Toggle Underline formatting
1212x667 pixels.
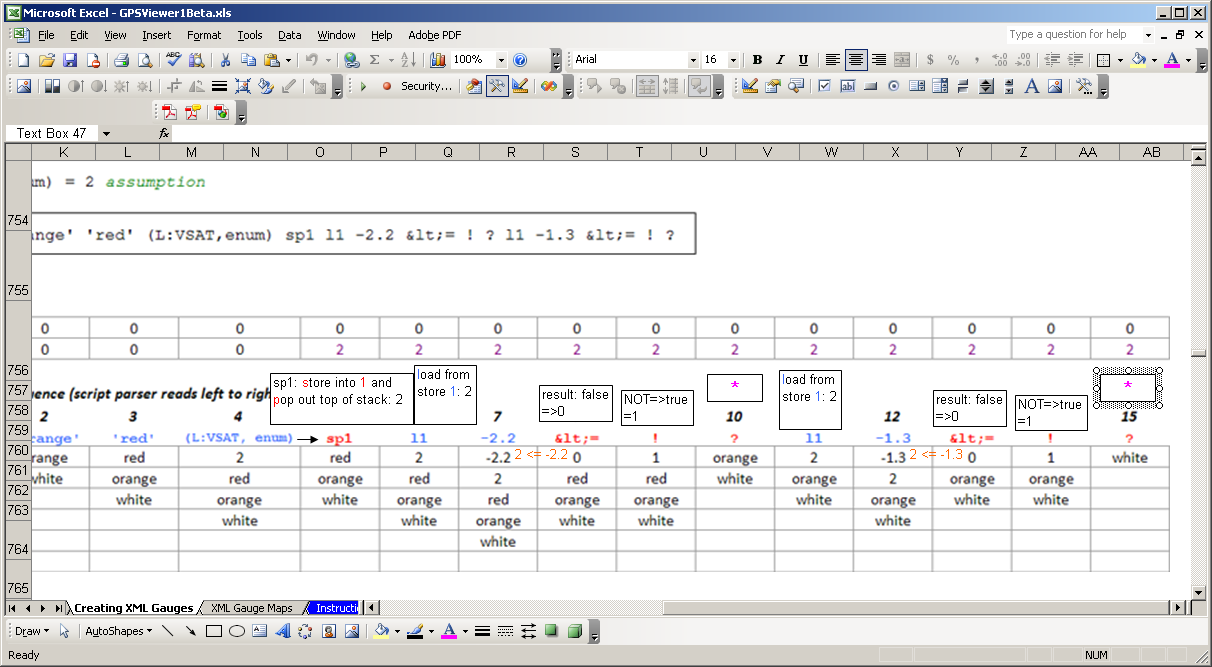click(803, 60)
